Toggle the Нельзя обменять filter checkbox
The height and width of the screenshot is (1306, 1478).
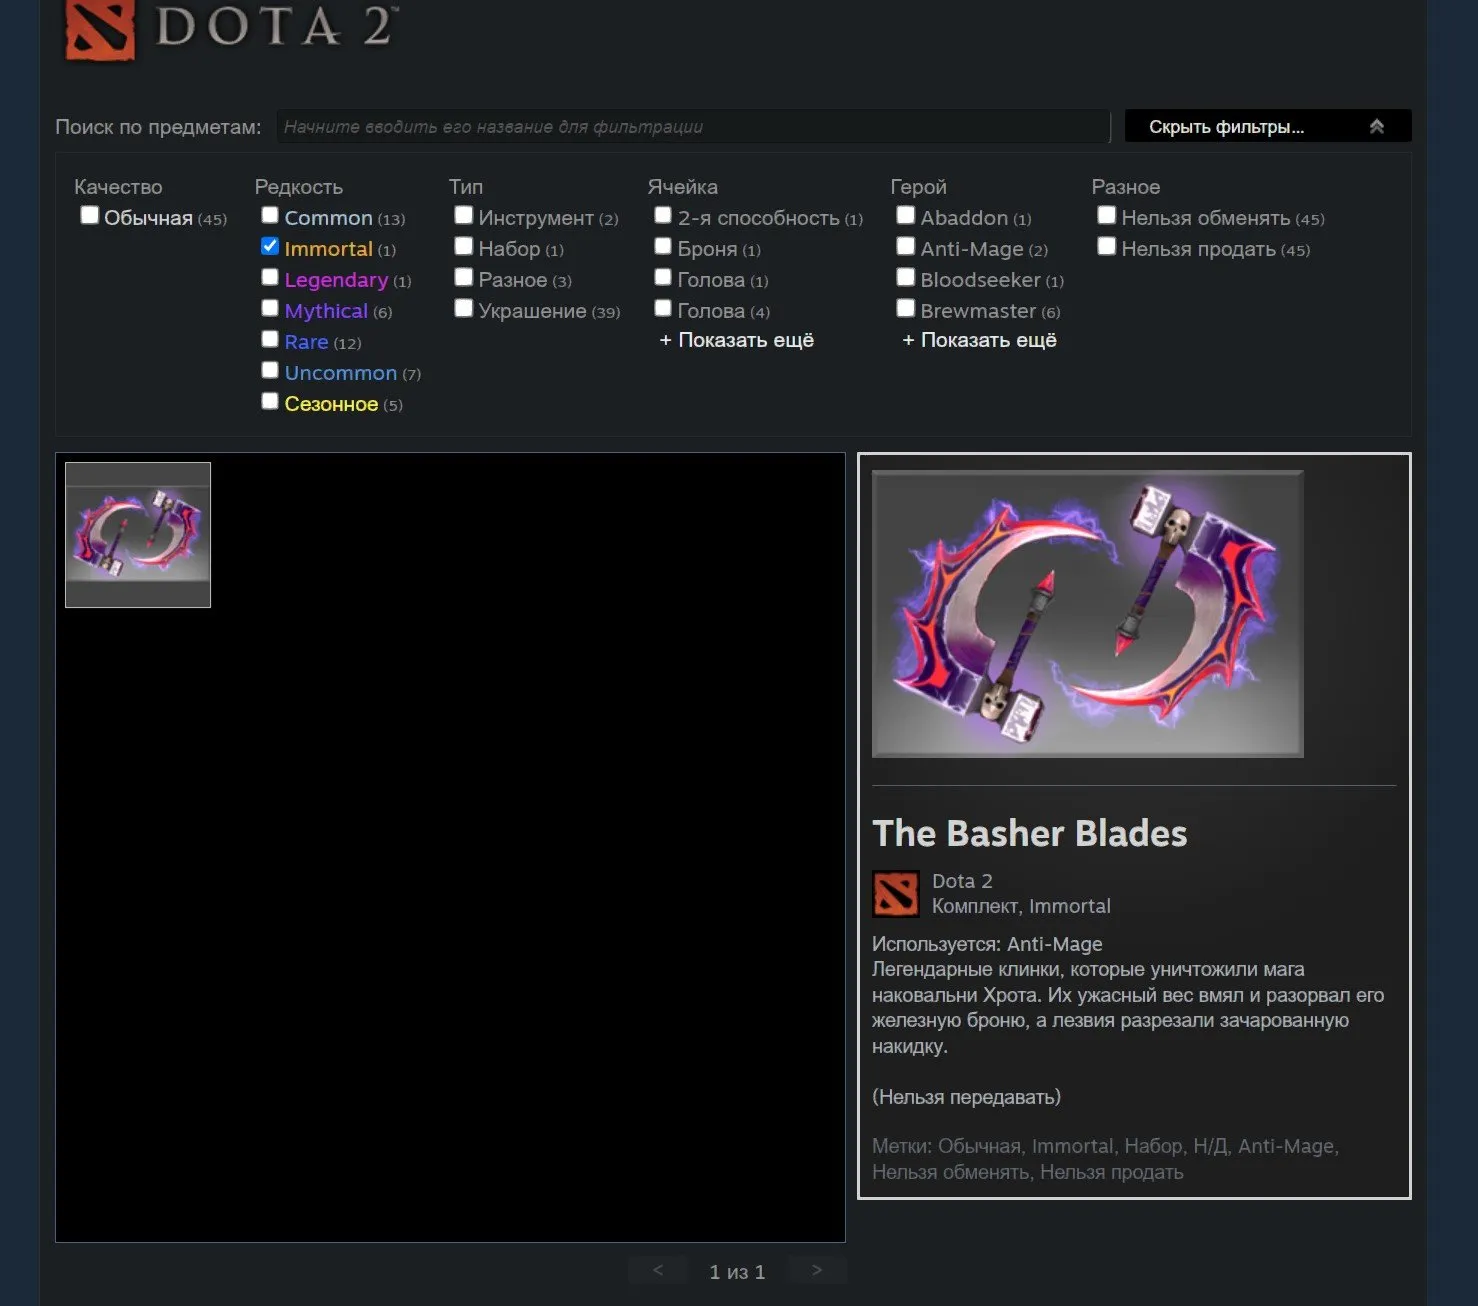coord(1107,215)
